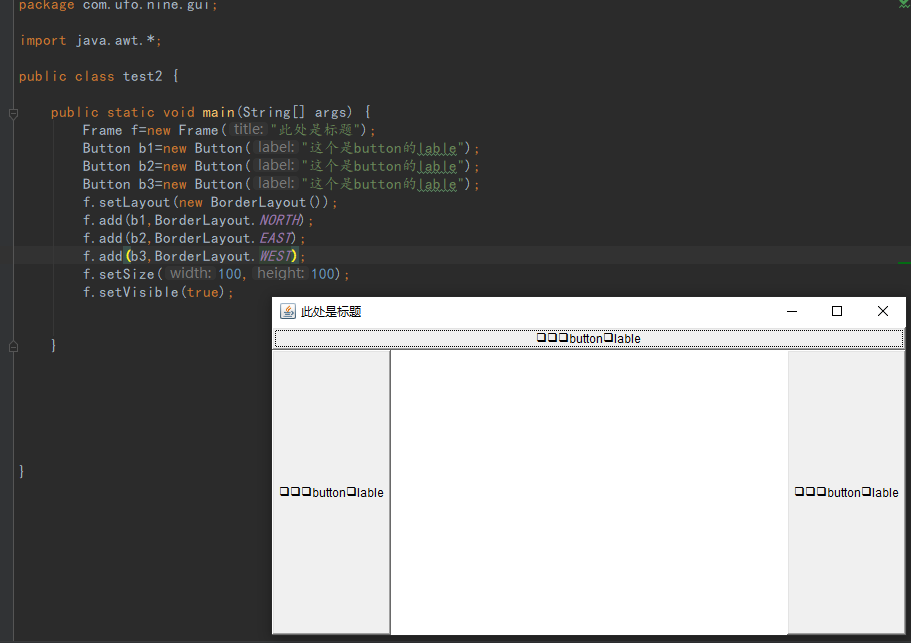Minimize the 此处是标题 window
Viewport: 911px width, 643px height.
[x=791, y=311]
